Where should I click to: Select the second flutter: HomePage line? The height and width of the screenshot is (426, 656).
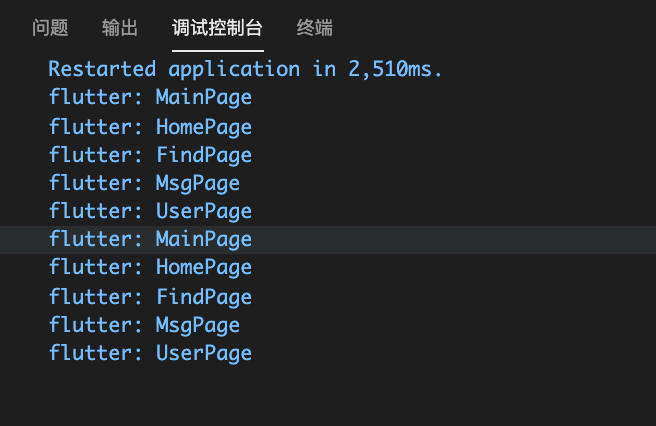(x=150, y=267)
